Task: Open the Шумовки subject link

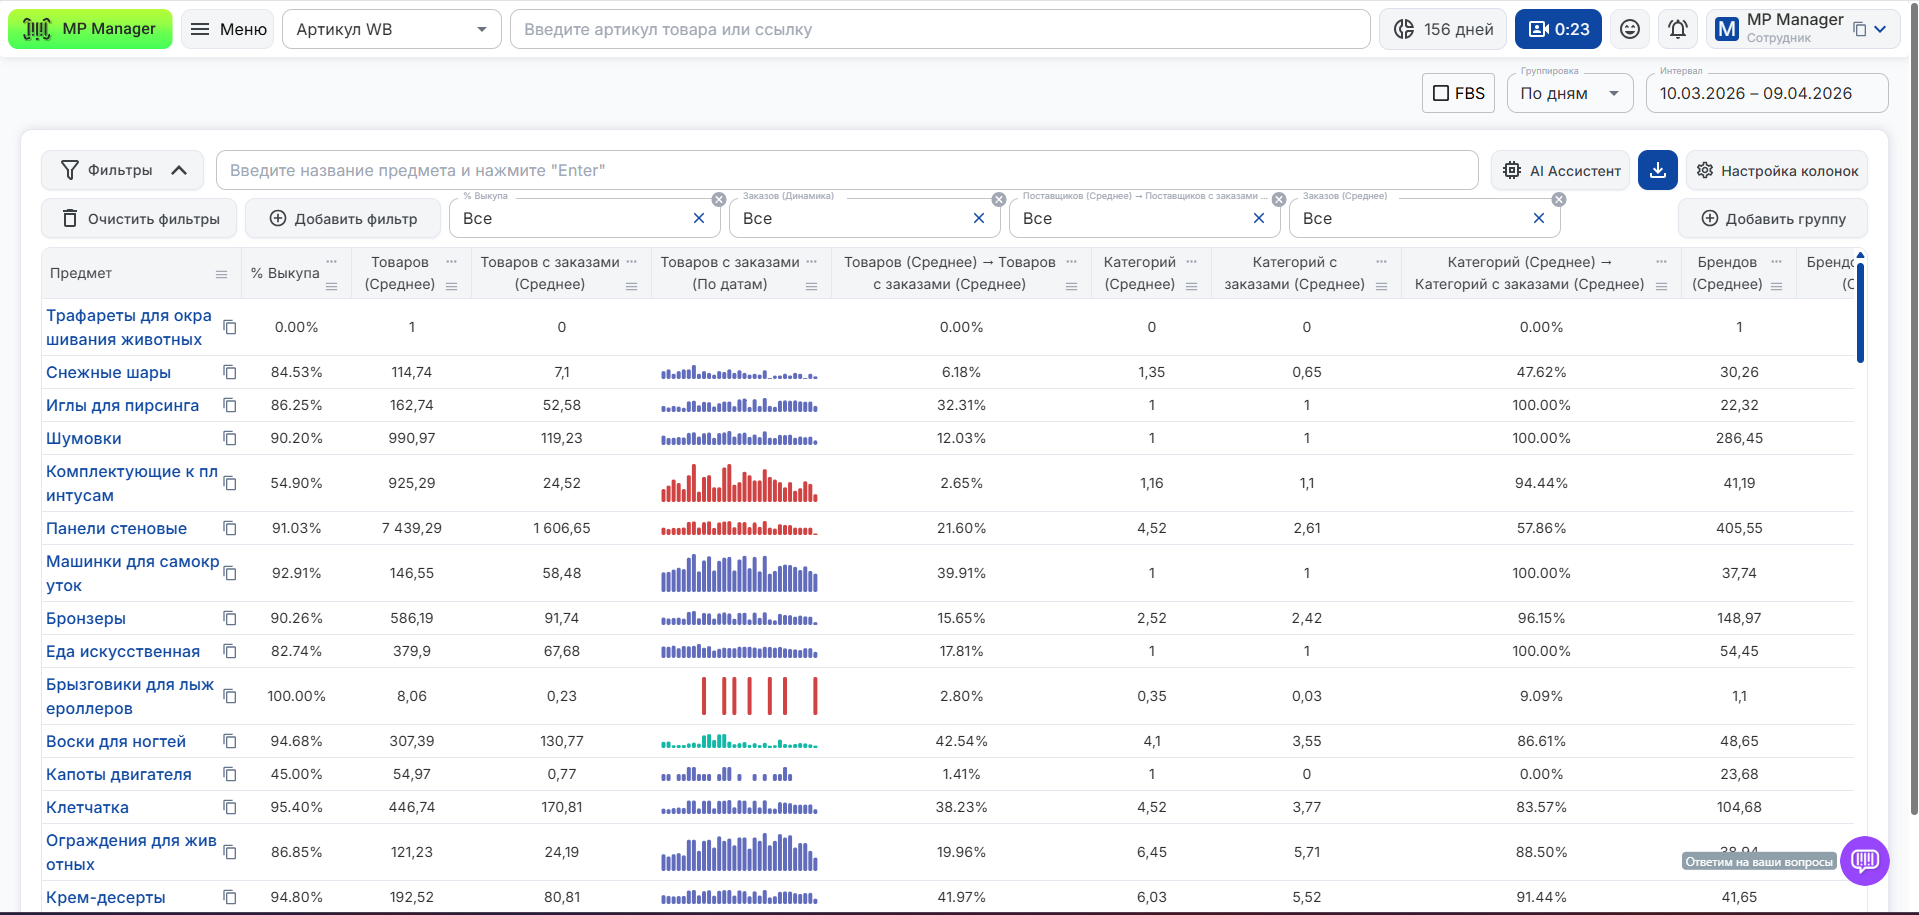Action: click(x=84, y=438)
